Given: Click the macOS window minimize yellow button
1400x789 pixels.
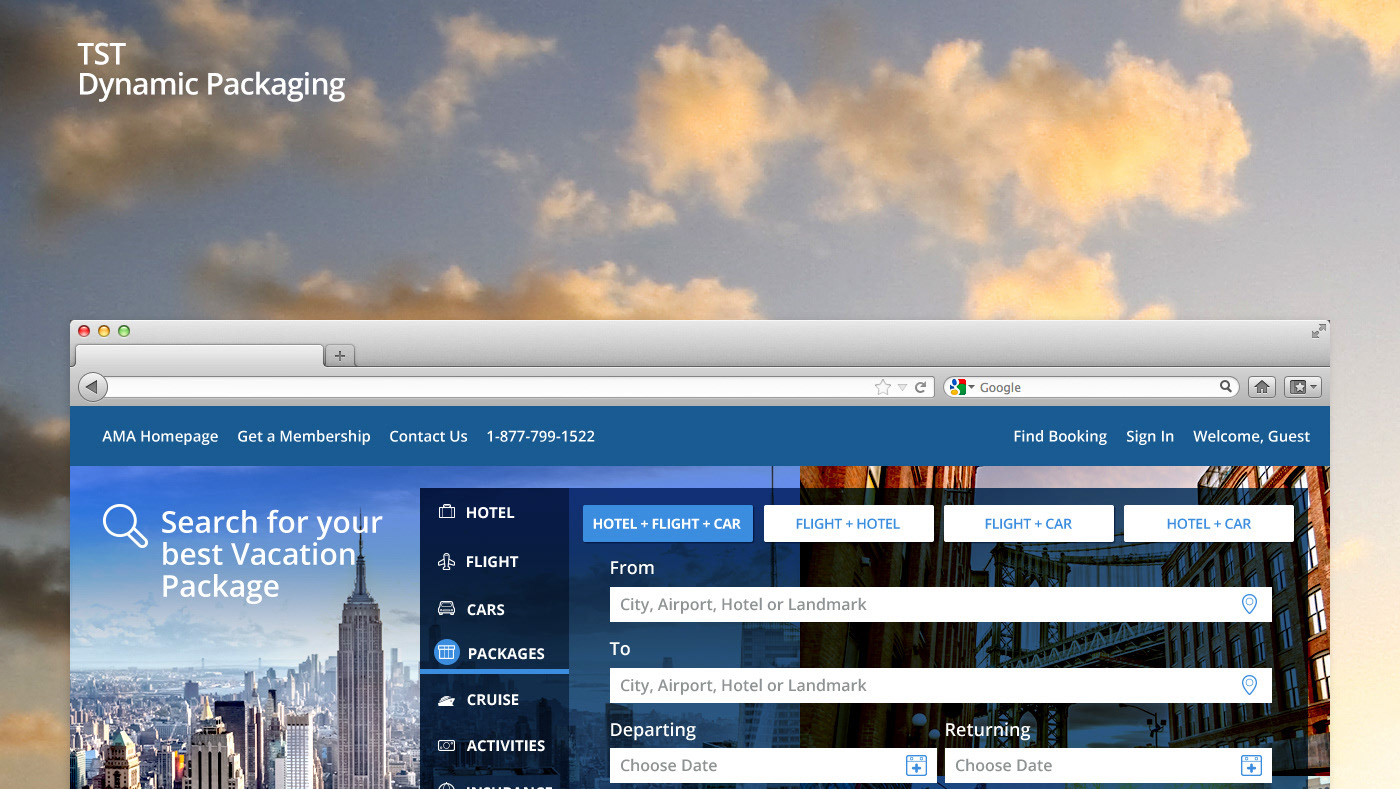Looking at the screenshot, I should [104, 331].
